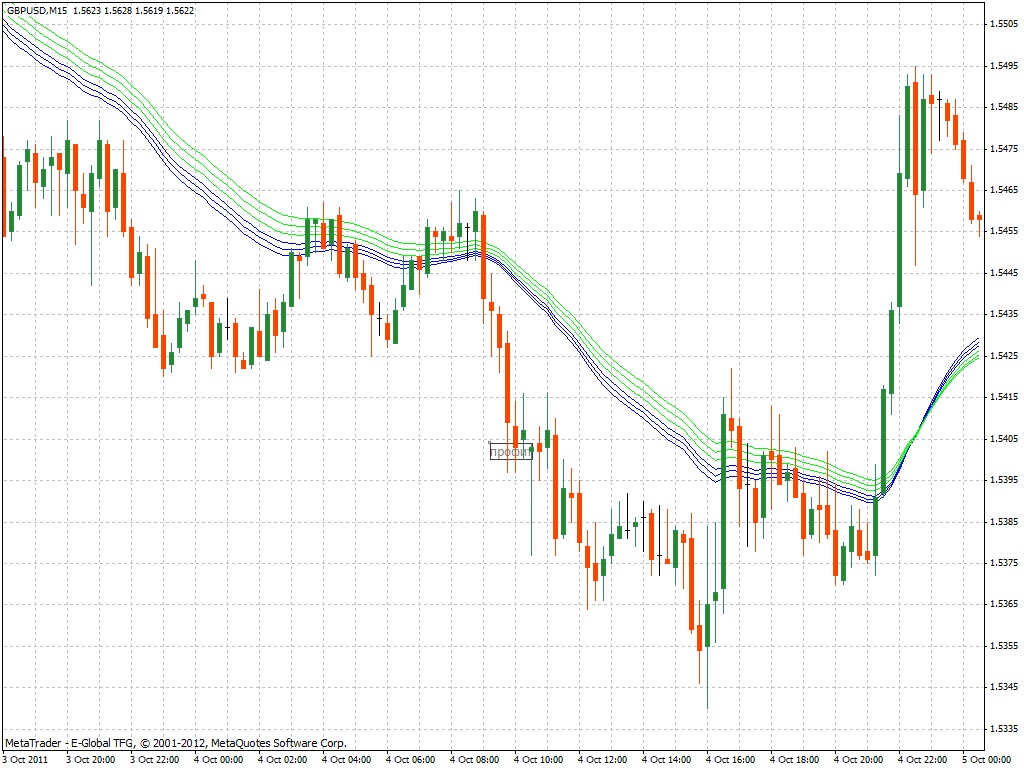The width and height of the screenshot is (1024, 768).
Task: Click the 1.5495 price scale label
Action: [1004, 65]
